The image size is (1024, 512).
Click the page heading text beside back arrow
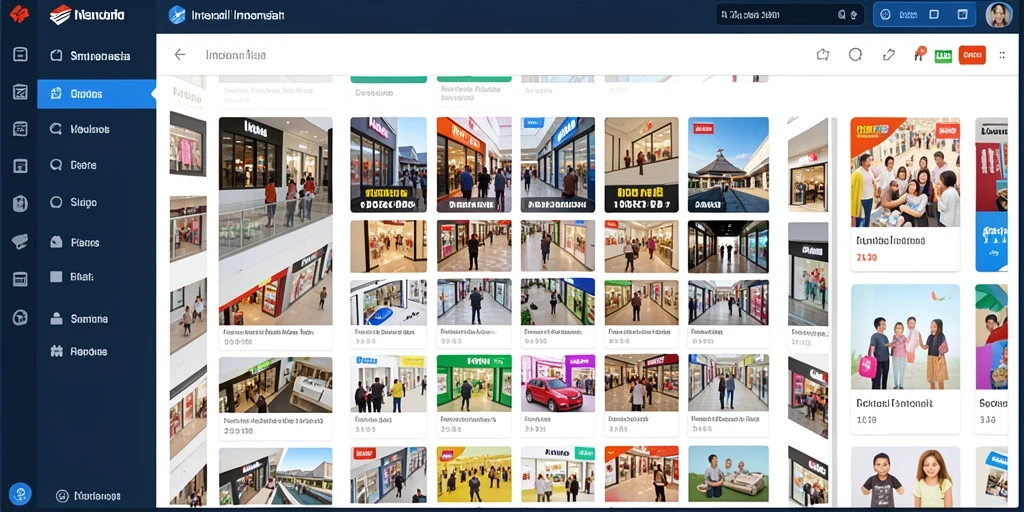tap(236, 56)
